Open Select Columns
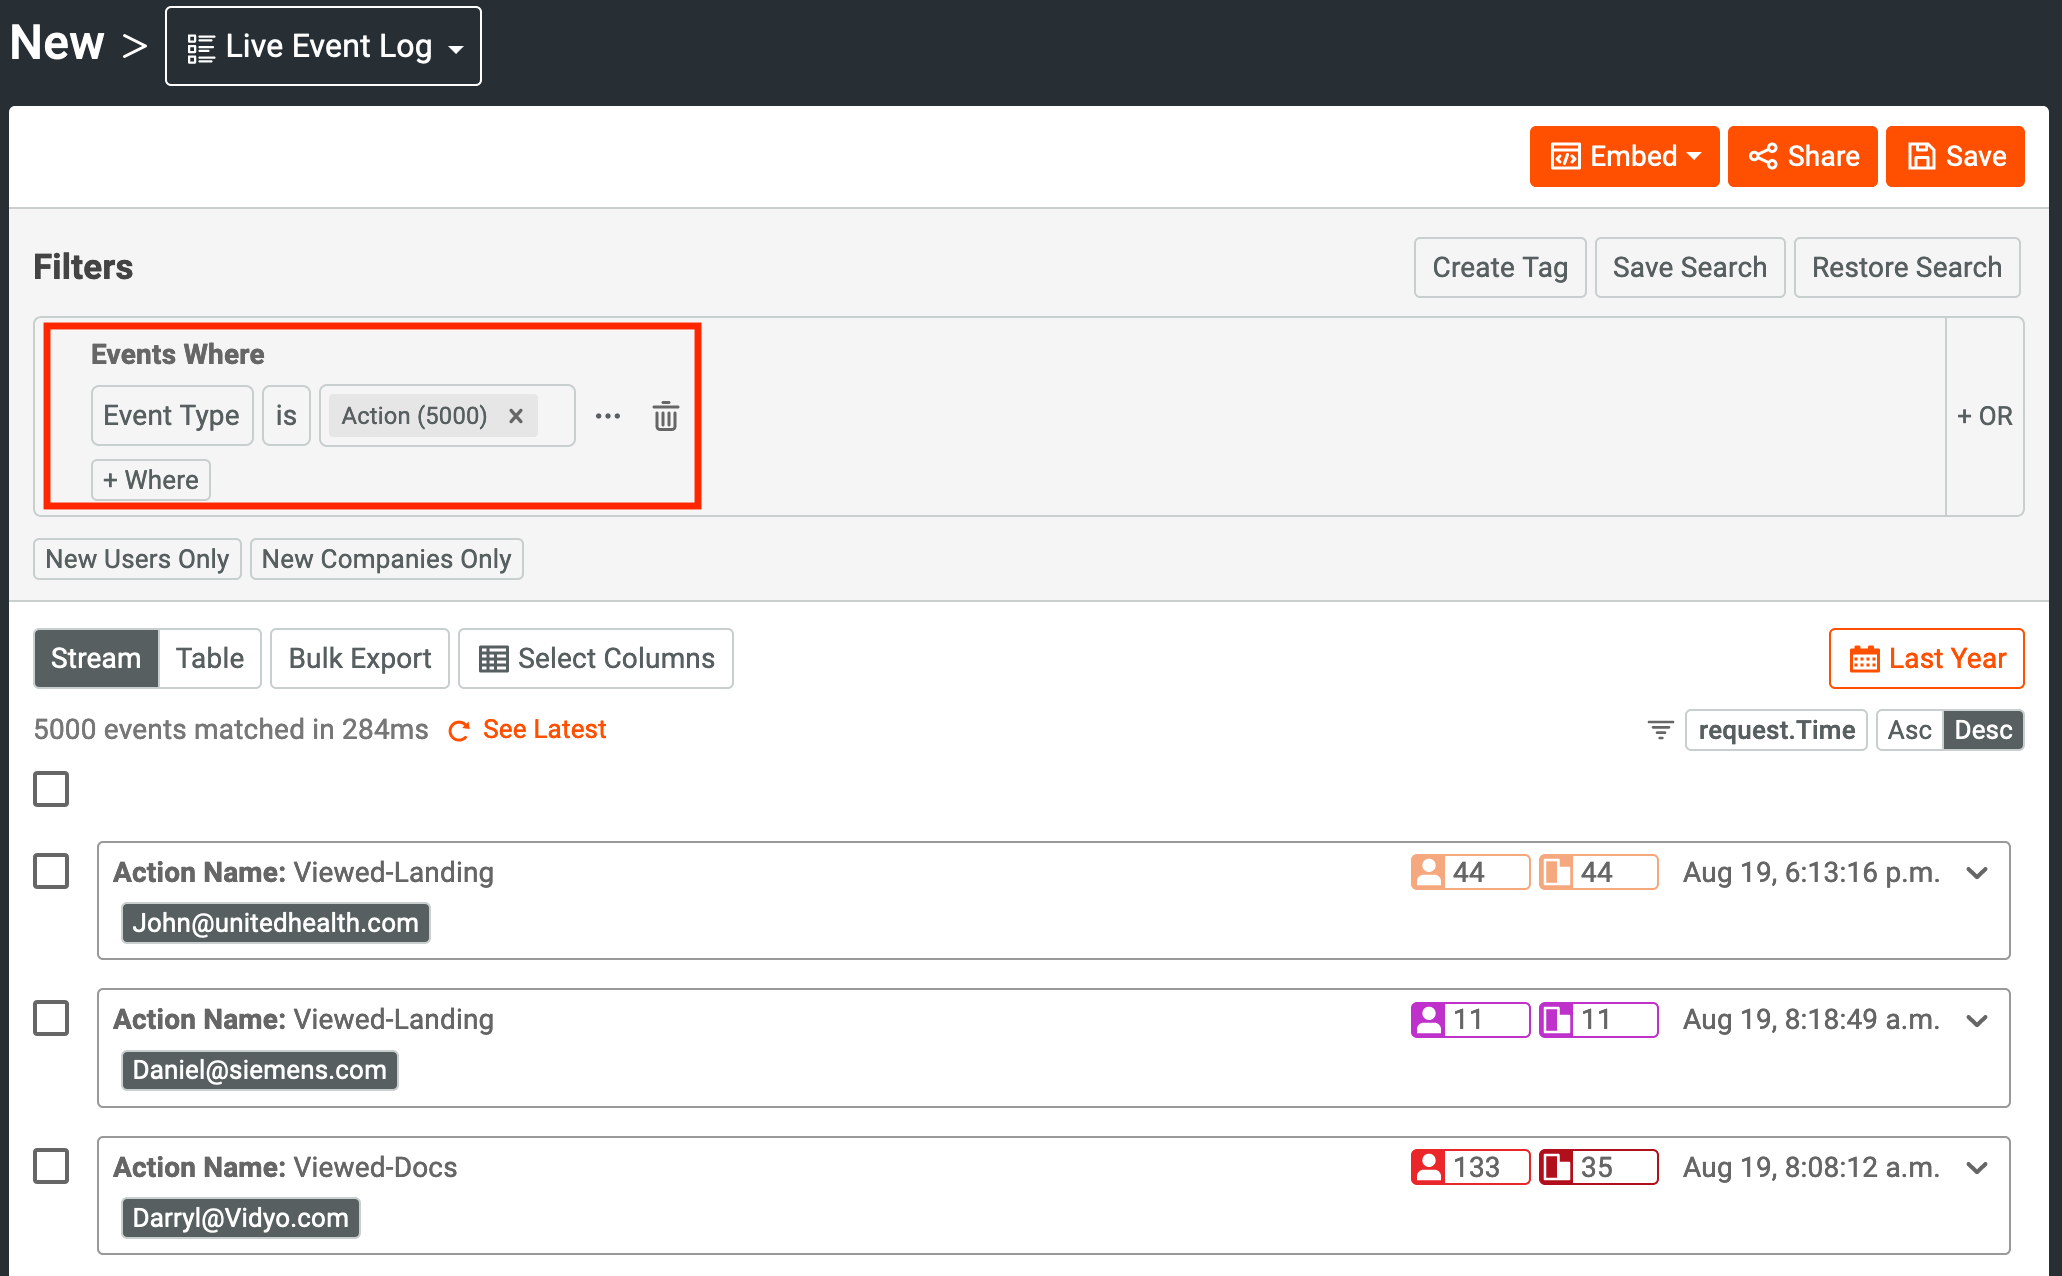The height and width of the screenshot is (1276, 2062). pos(595,658)
